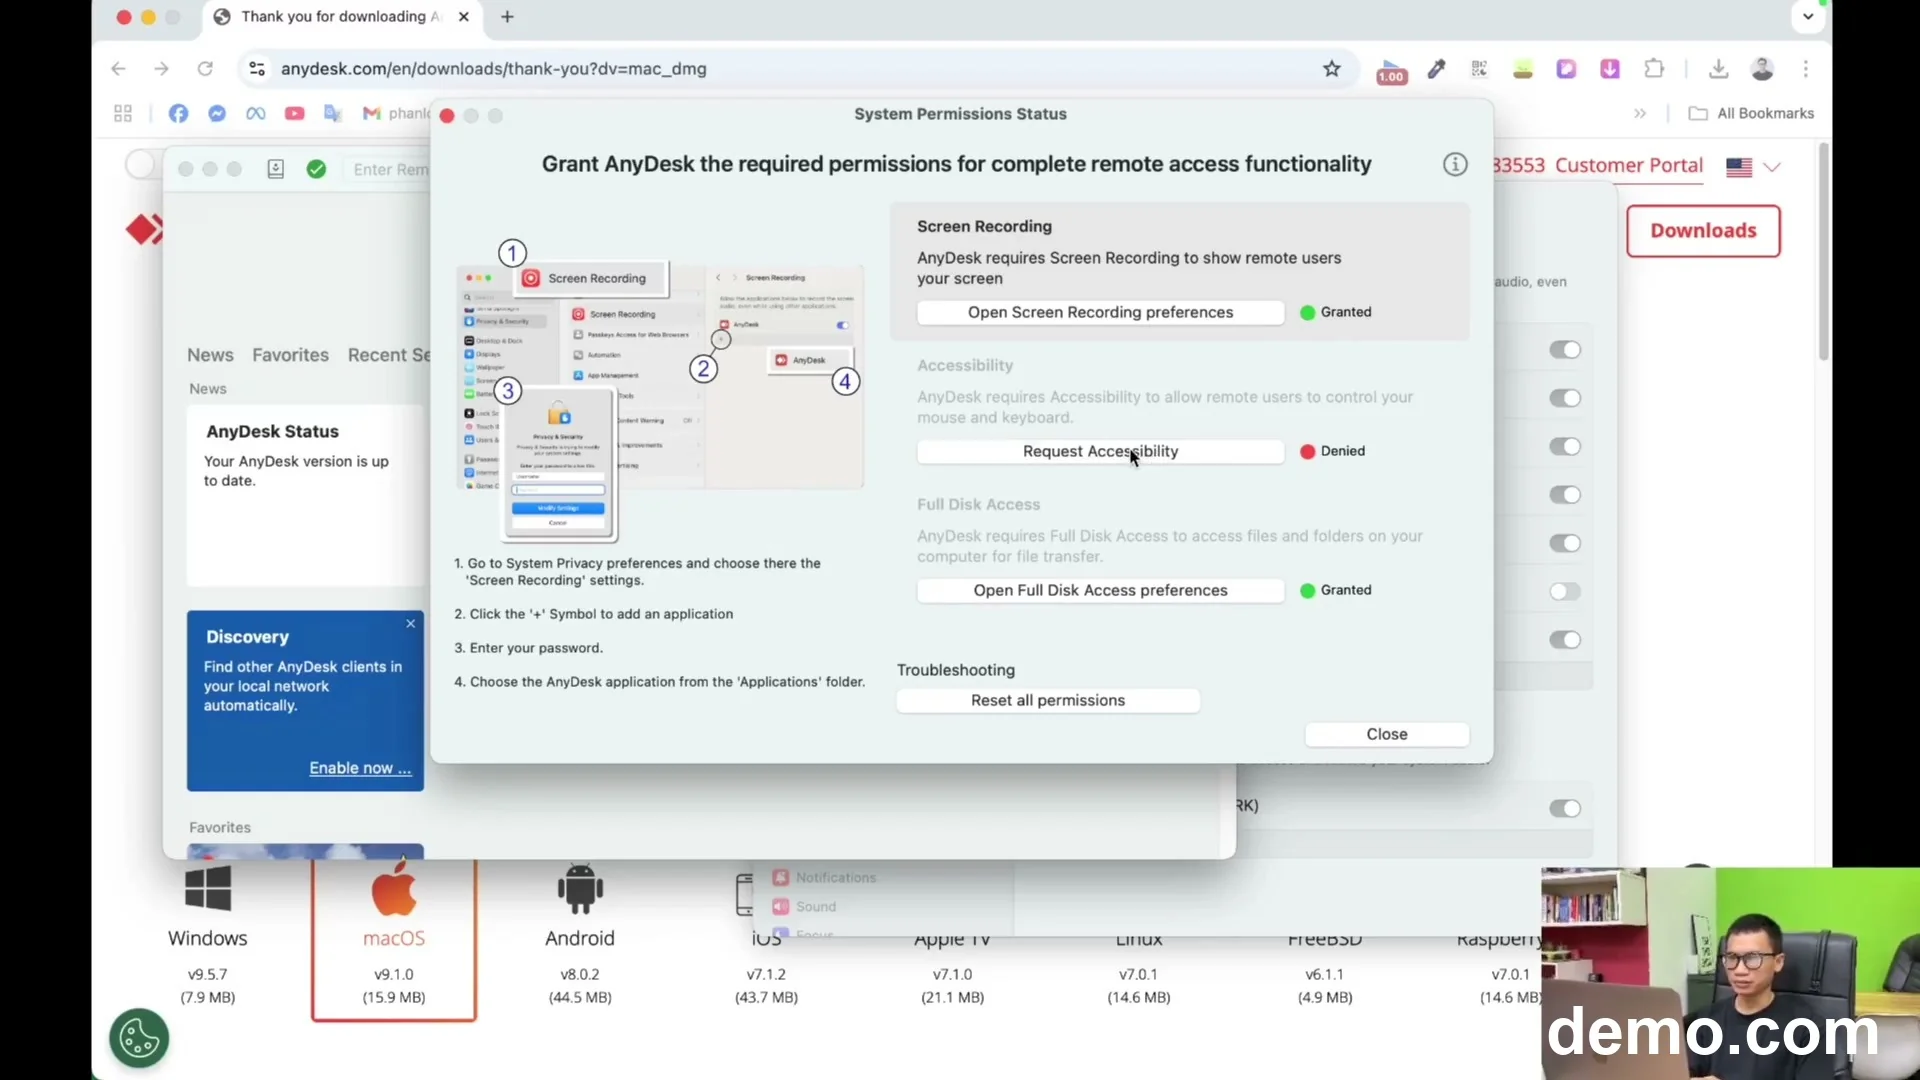Click the Request Accessibility button
The image size is (1920, 1080).
1100,451
